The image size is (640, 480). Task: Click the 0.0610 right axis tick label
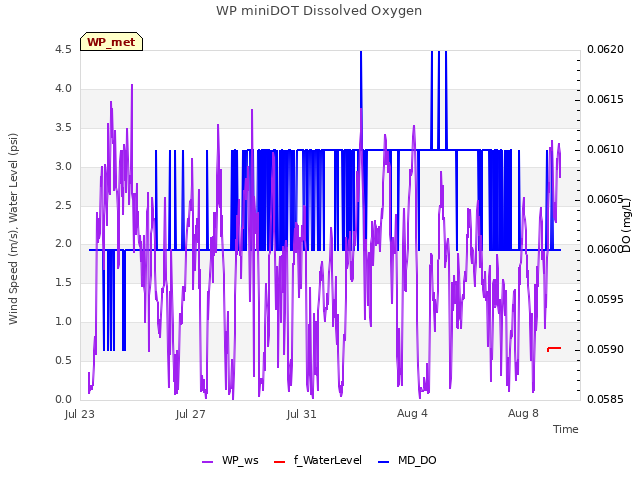pyautogui.click(x=605, y=149)
